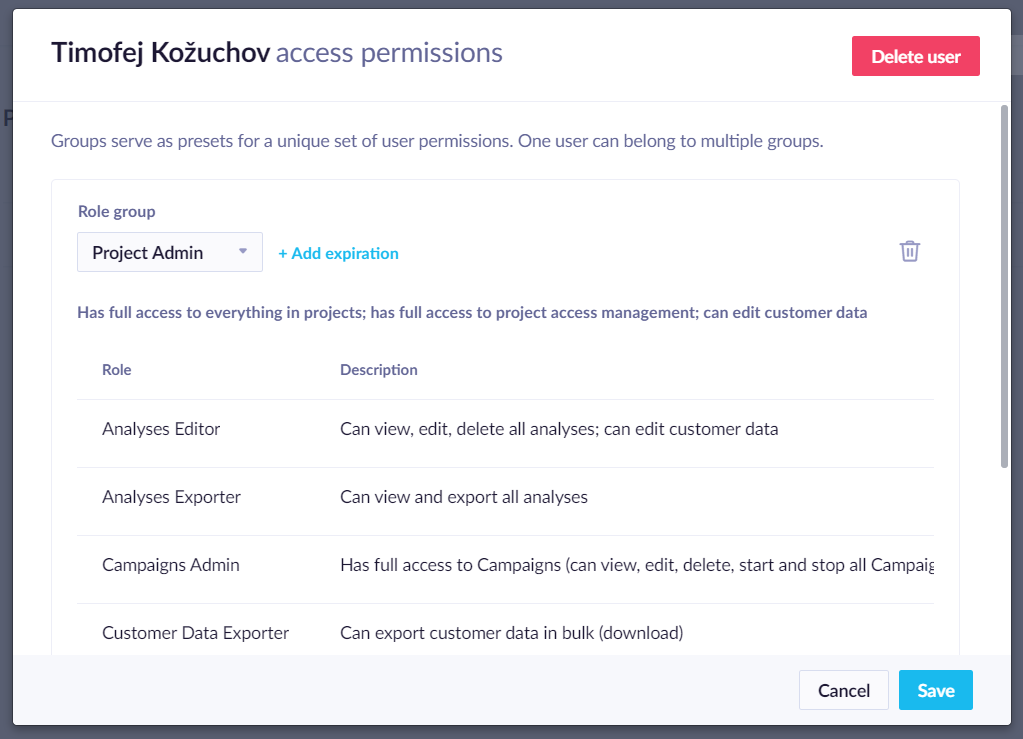Click the Add expiration link
Image resolution: width=1023 pixels, height=739 pixels.
coord(338,253)
